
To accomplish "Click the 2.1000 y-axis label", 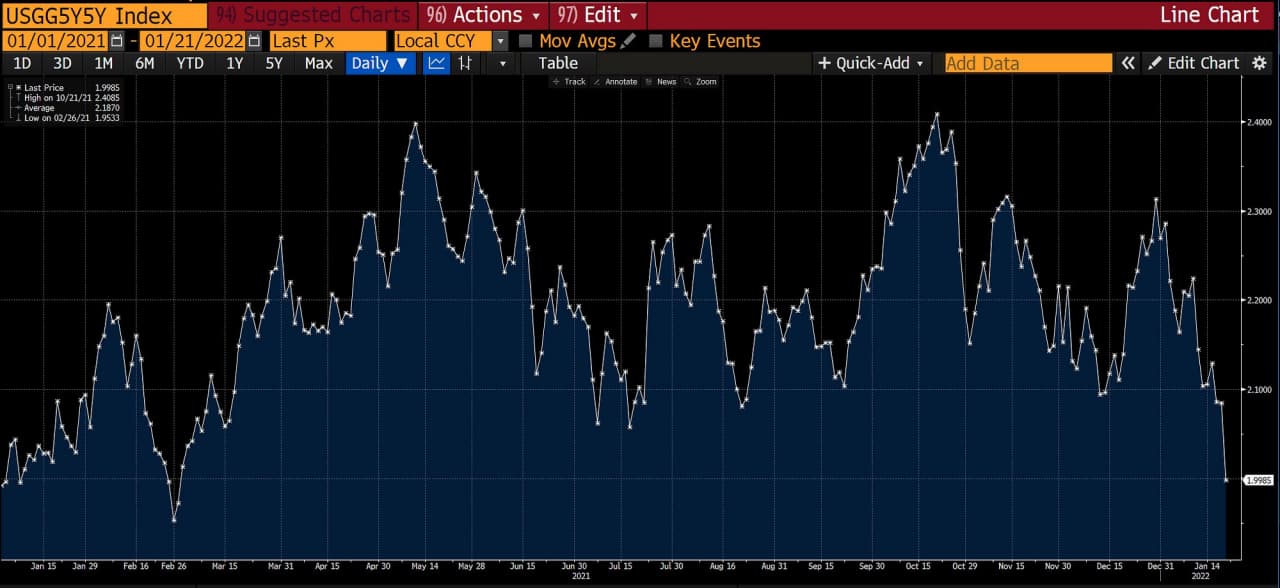I will 1258,389.
